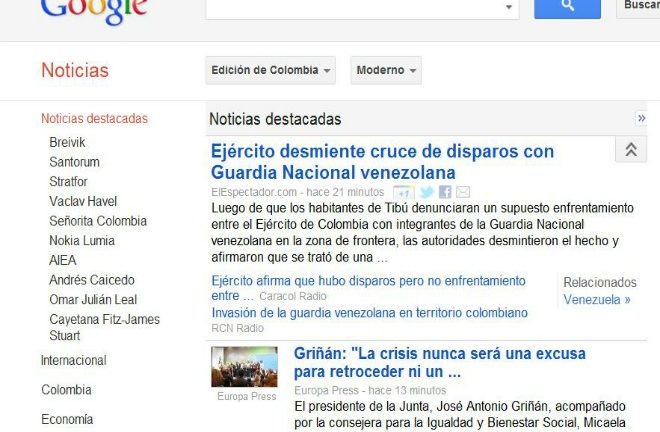The width and height of the screenshot is (660, 432).
Task: Open the Santorum topic
Action: (75, 162)
